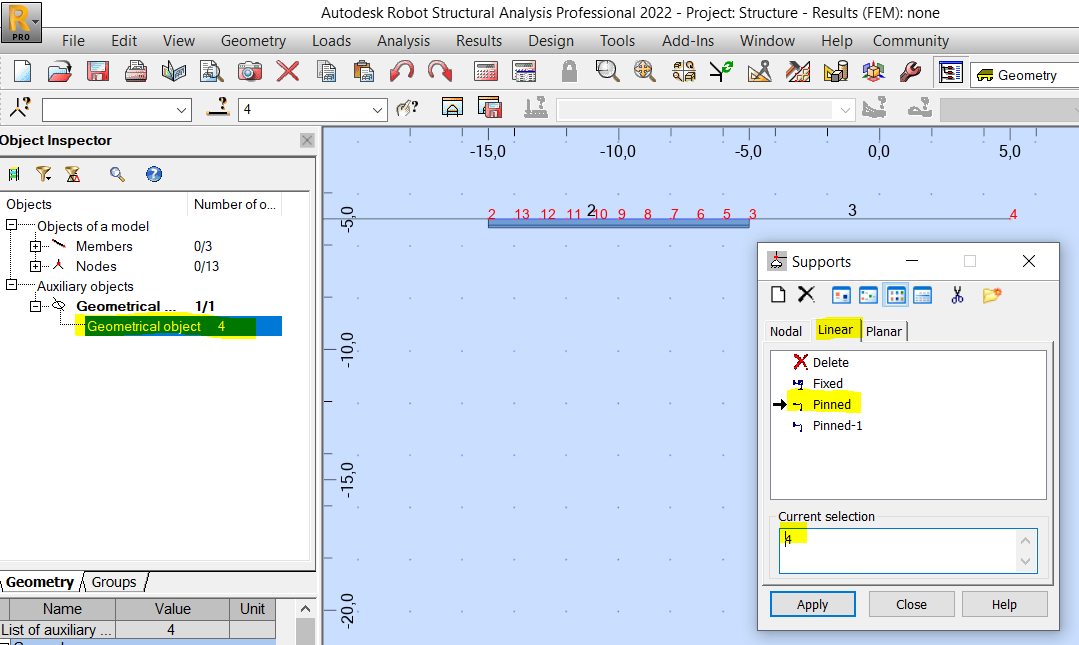Open Object Inspector help with the question mark
The width and height of the screenshot is (1079, 645).
[152, 173]
